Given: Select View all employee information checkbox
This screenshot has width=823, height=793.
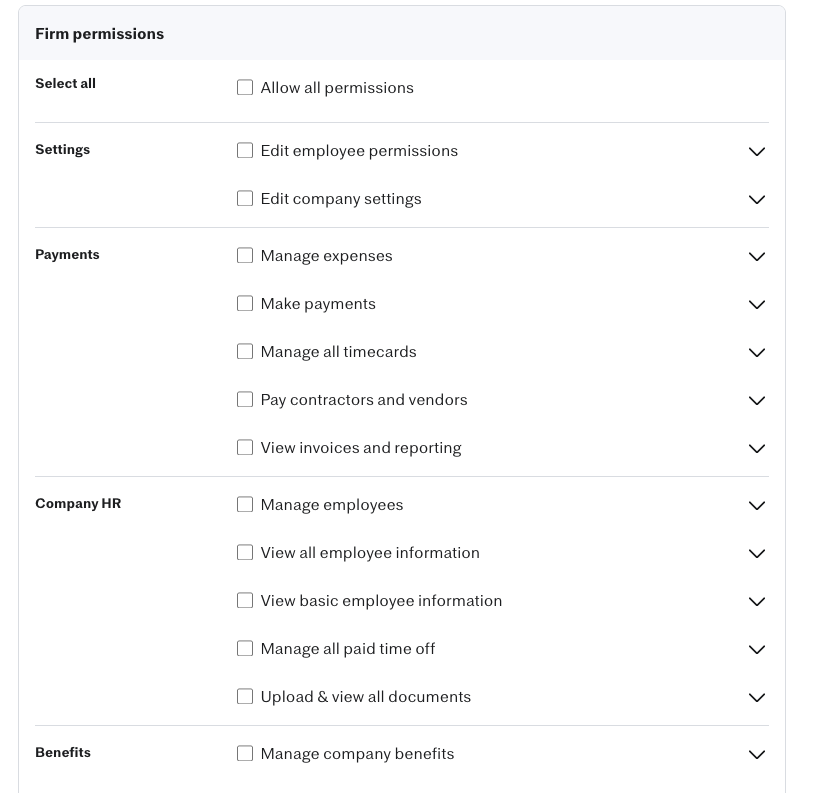Looking at the screenshot, I should click(245, 552).
